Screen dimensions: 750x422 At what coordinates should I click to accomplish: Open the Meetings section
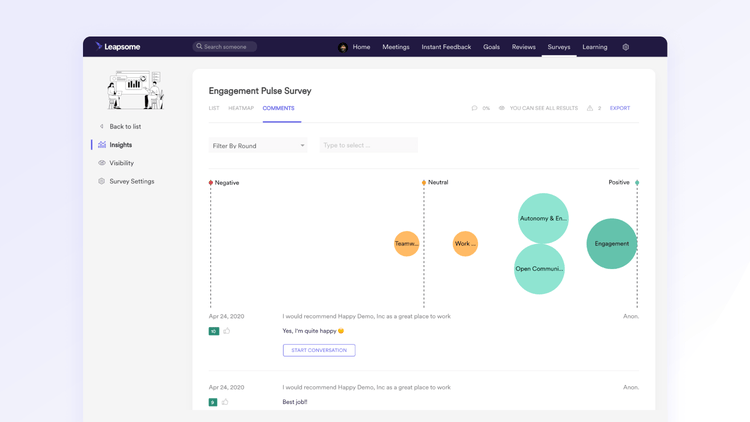(396, 47)
